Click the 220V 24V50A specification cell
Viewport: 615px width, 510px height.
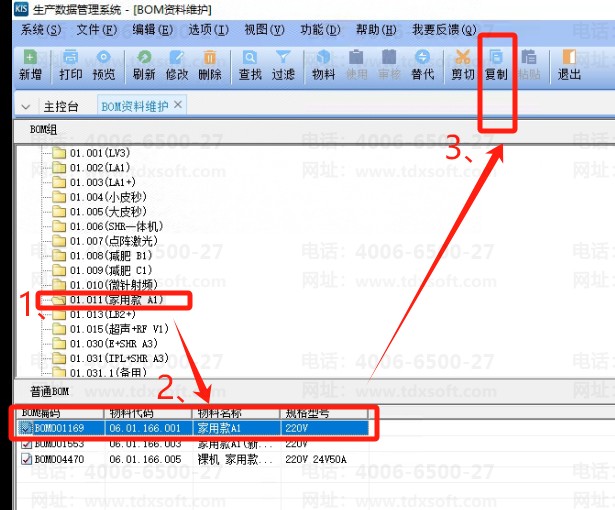316,459
